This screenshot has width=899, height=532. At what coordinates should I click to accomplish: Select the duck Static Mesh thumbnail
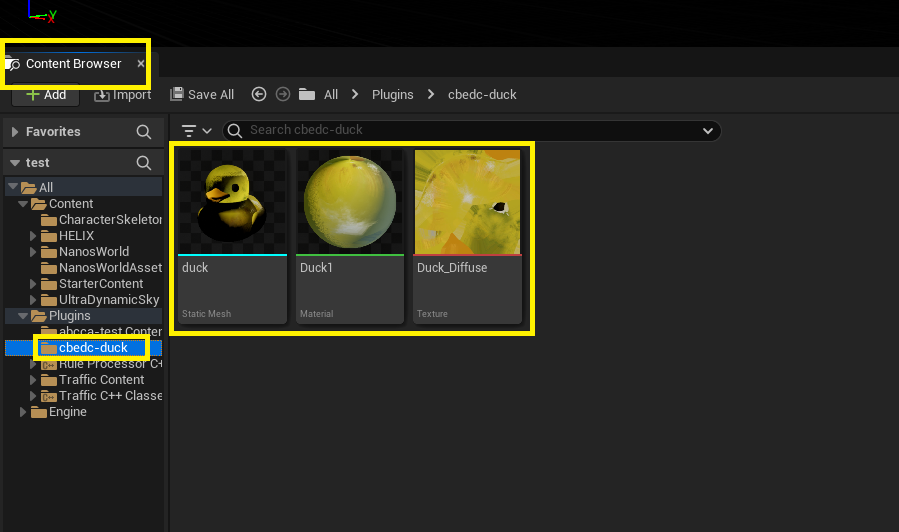tap(232, 200)
